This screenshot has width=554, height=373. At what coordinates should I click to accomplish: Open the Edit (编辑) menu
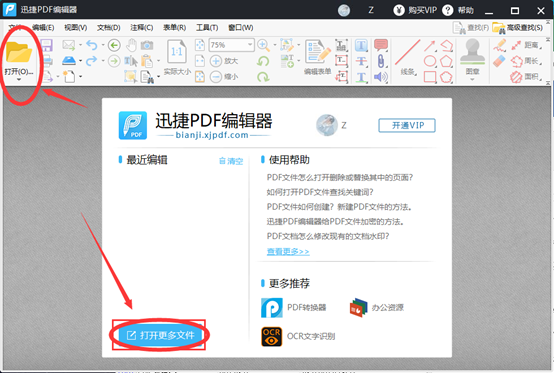tap(43, 28)
